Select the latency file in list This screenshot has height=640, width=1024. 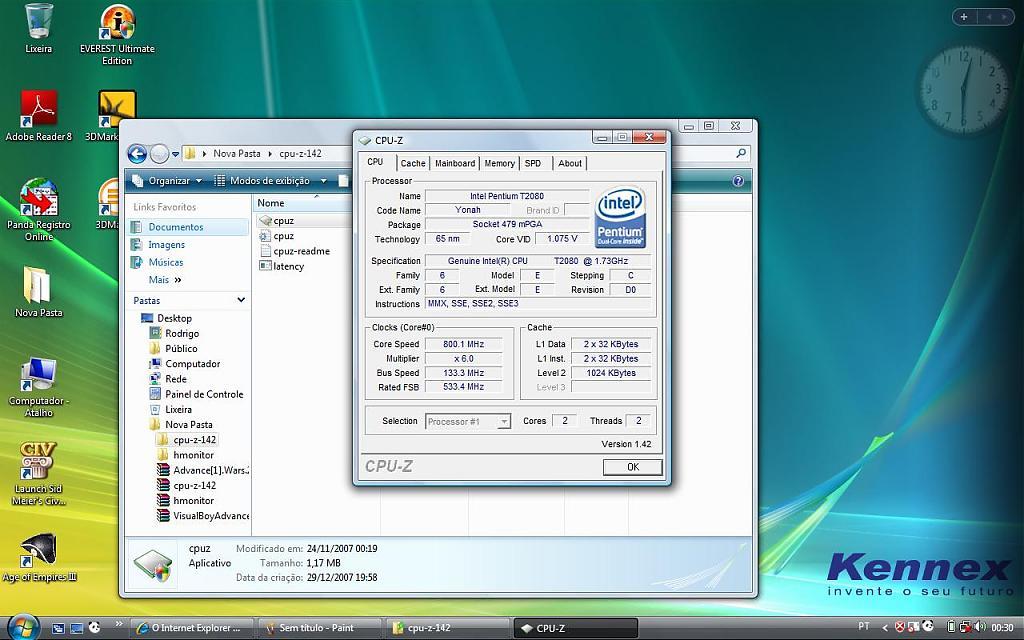point(281,266)
